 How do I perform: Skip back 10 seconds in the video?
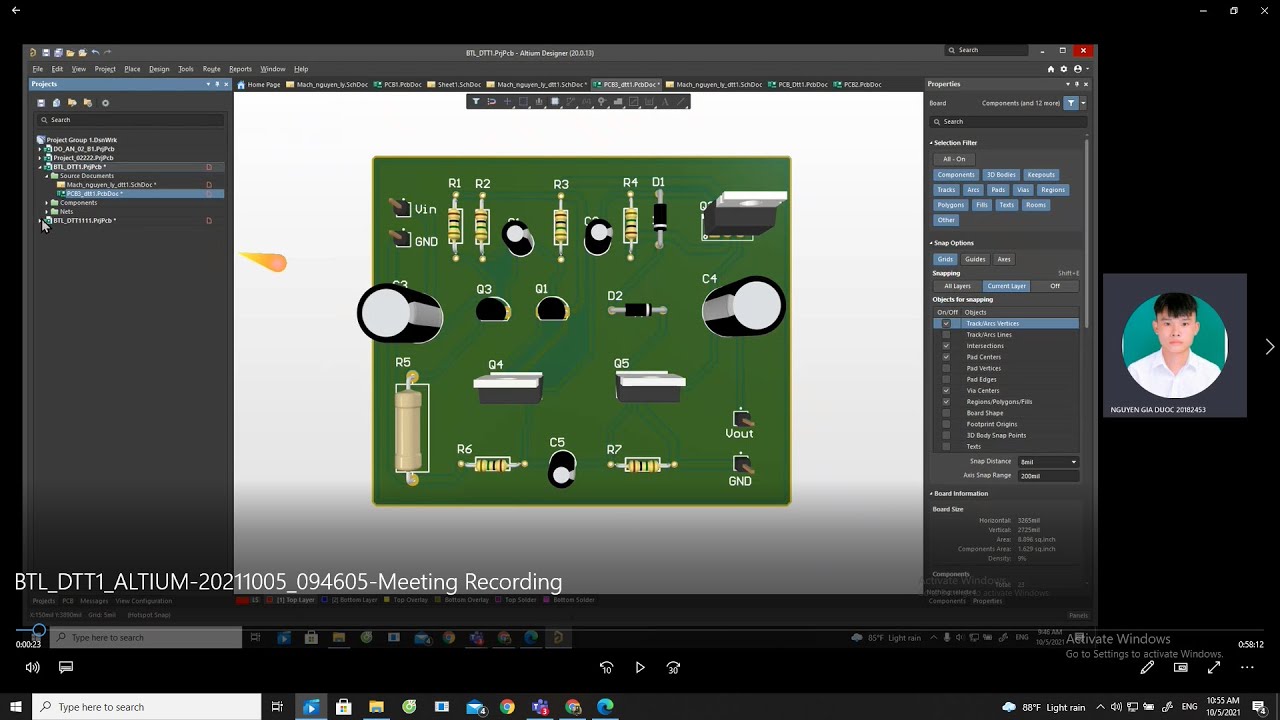click(606, 667)
